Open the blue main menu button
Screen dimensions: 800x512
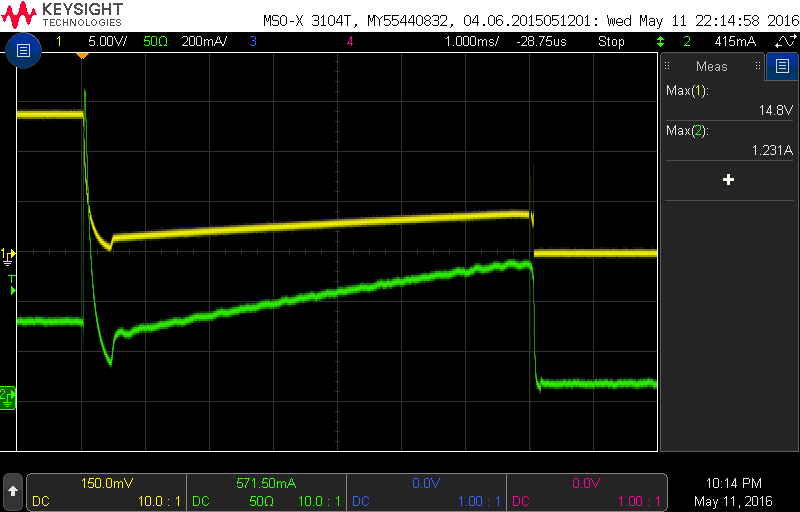[x=23, y=50]
